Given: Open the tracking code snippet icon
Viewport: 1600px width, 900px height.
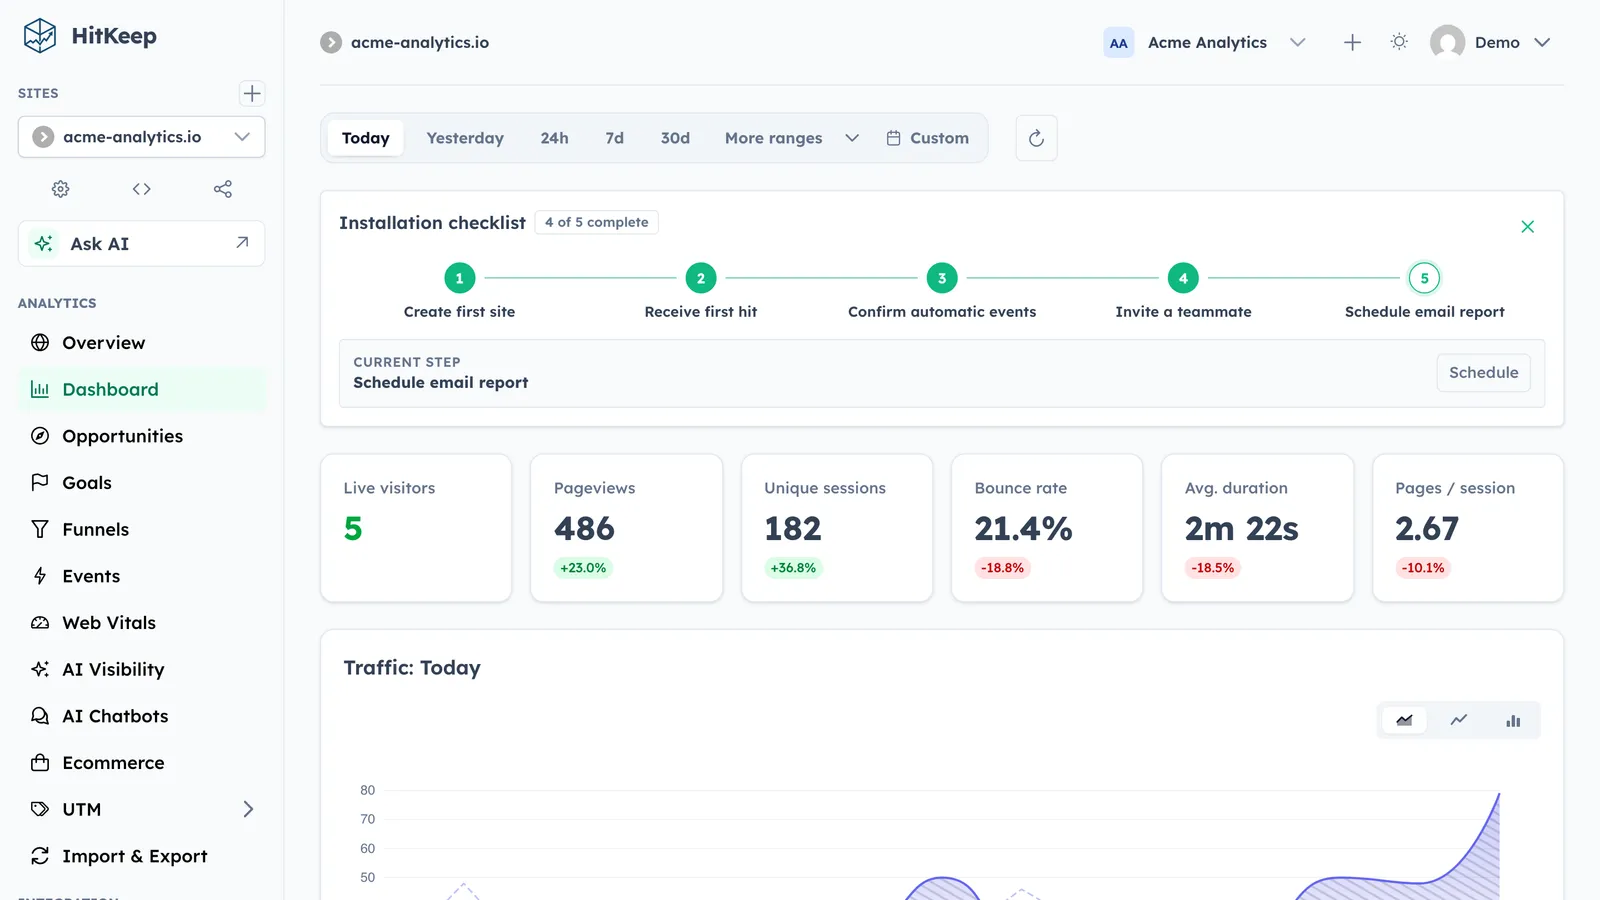Looking at the screenshot, I should (x=142, y=189).
